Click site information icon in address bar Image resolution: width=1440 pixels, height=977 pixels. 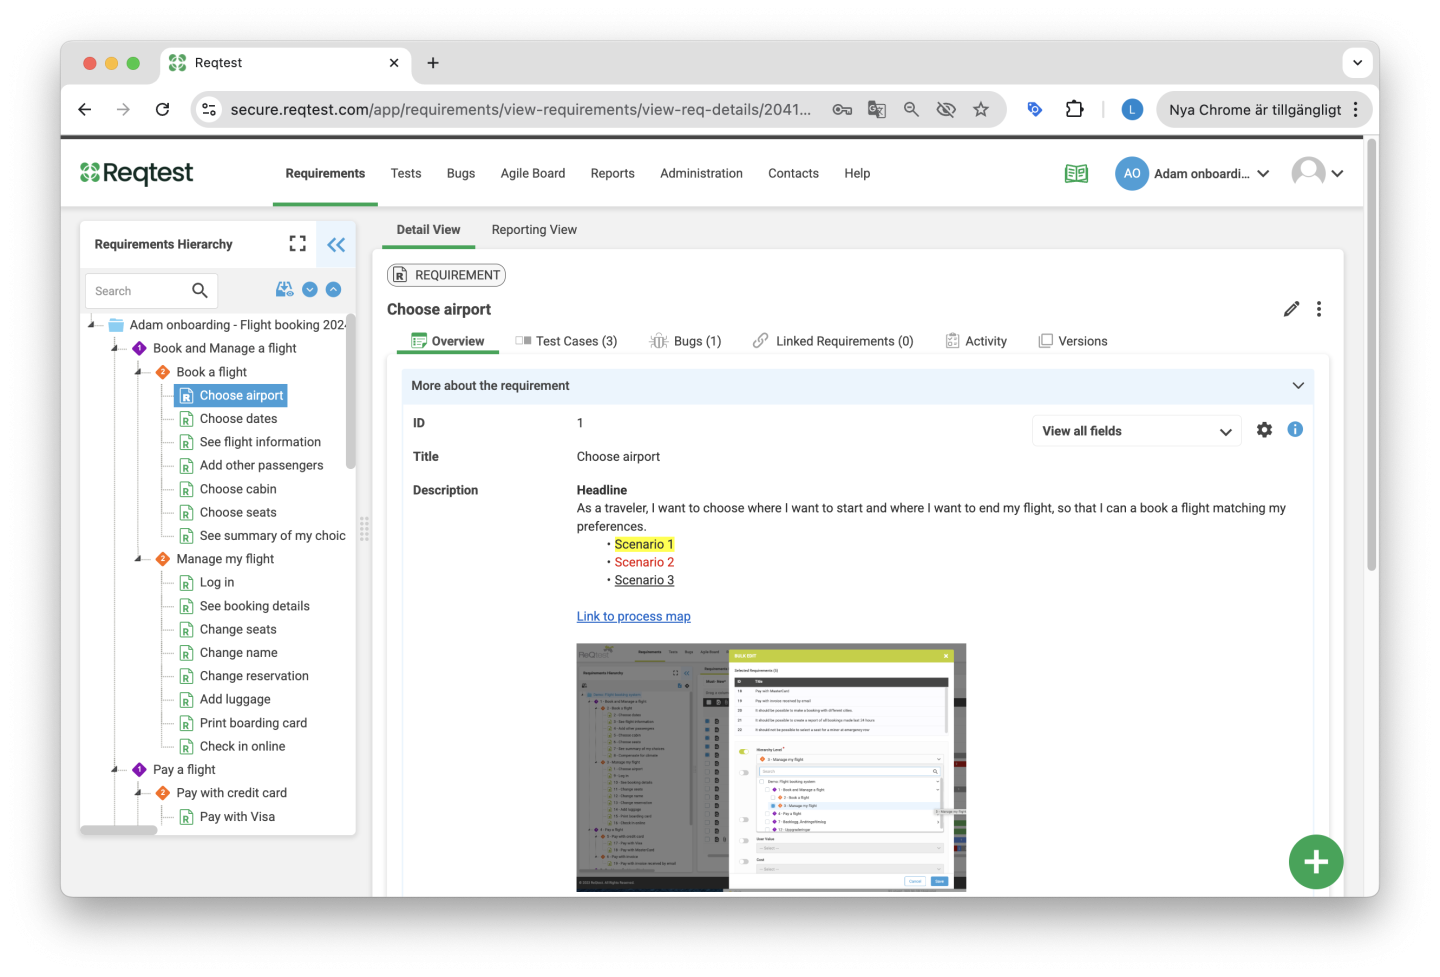[209, 109]
